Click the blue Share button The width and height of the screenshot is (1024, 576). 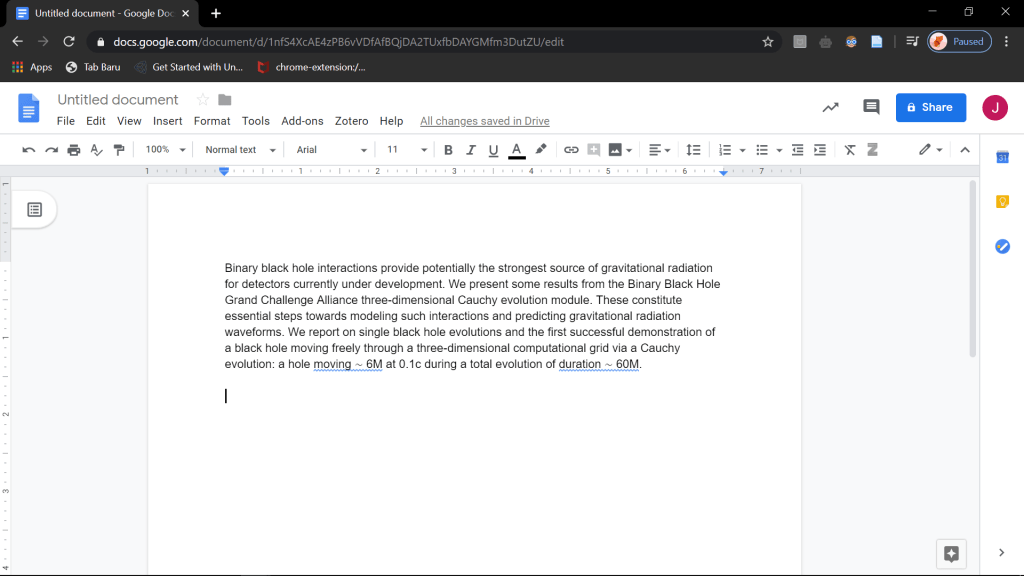[930, 107]
